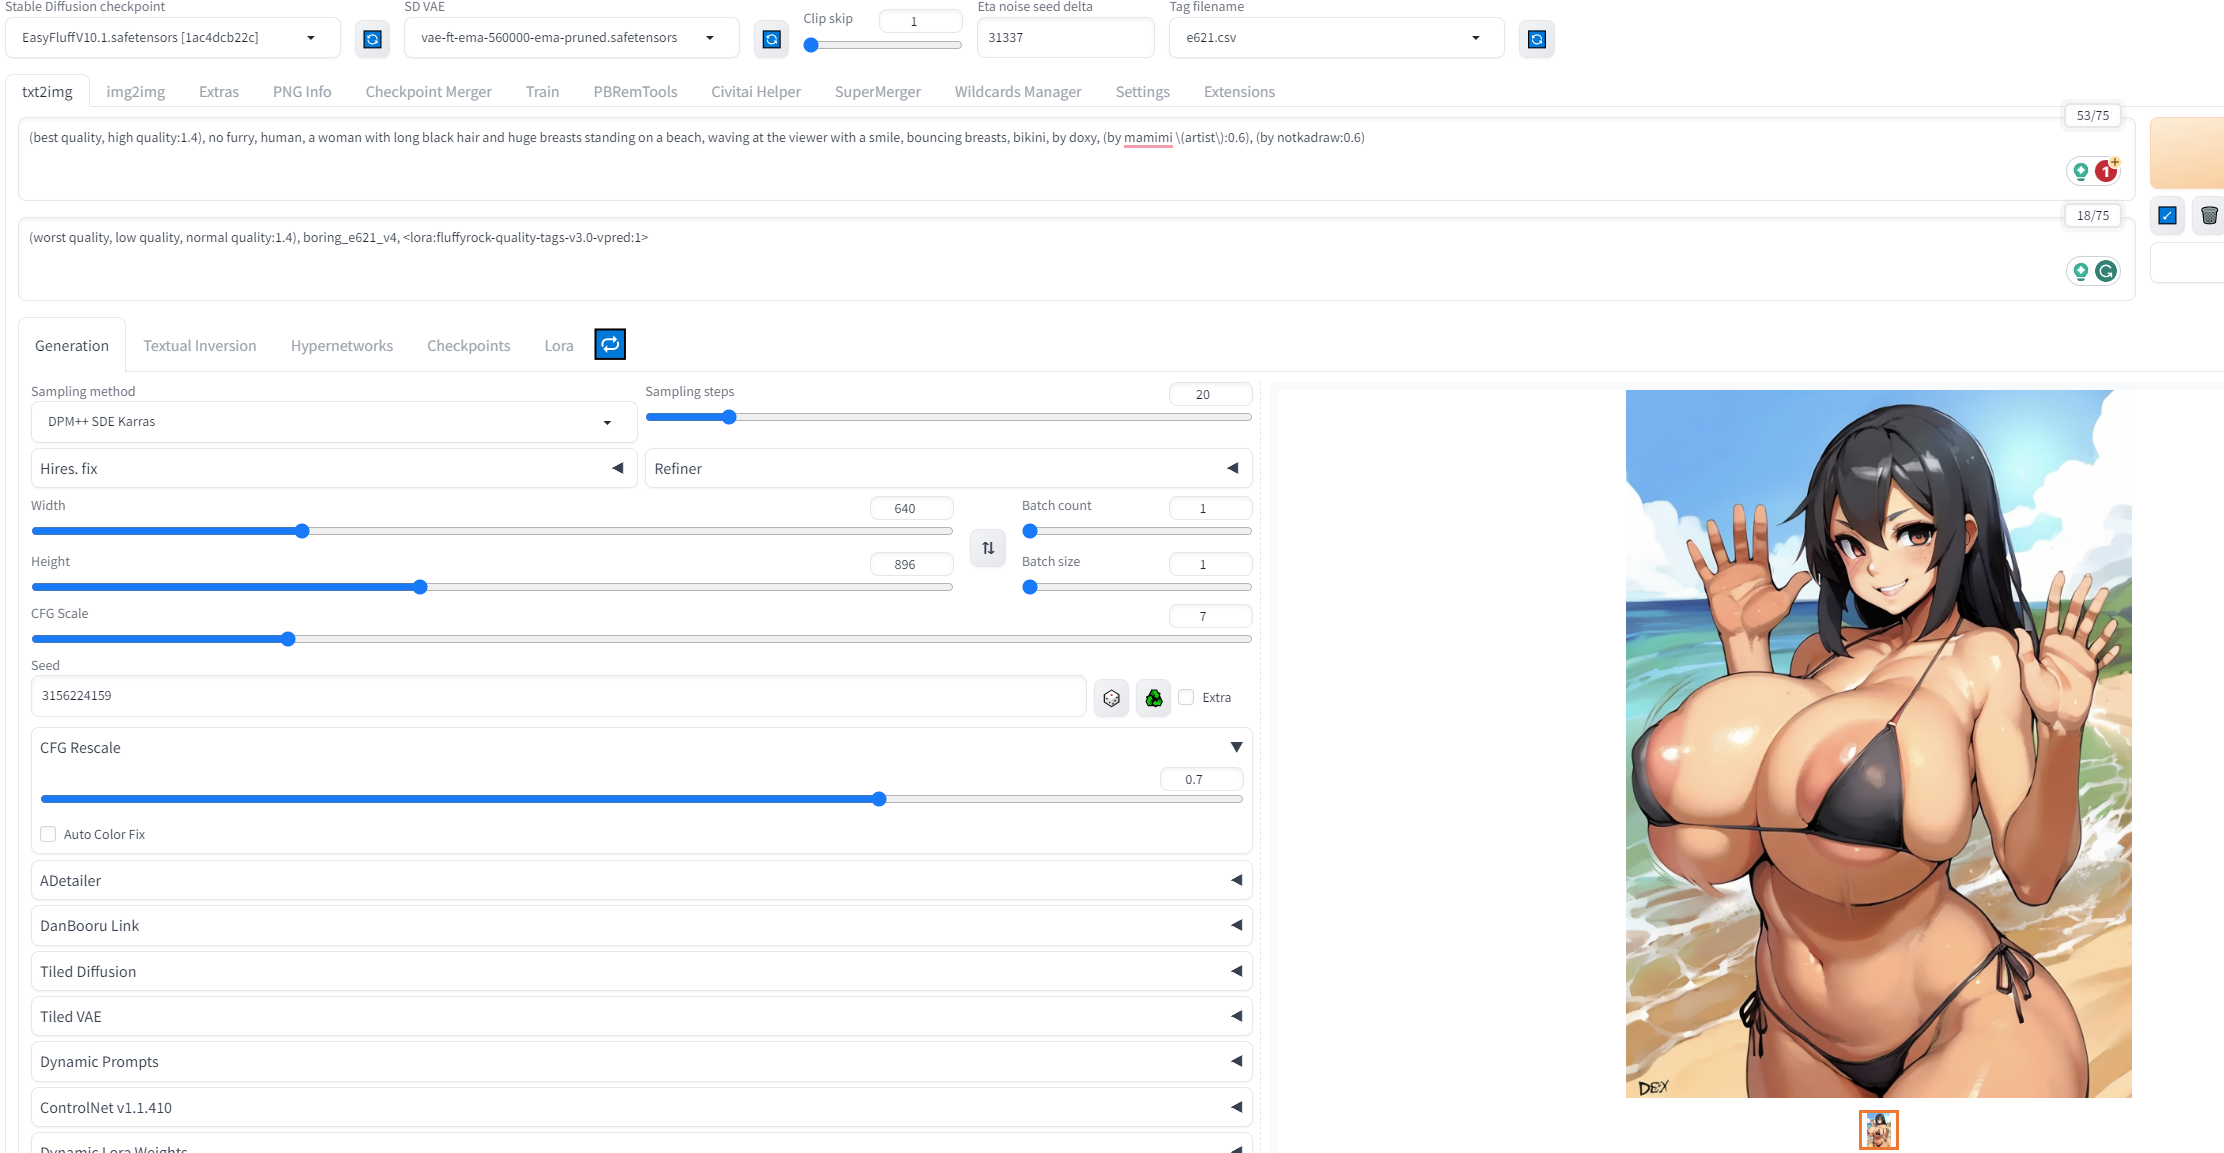The width and height of the screenshot is (2224, 1153).
Task: Click the teal lightbulb icon in negative prompt
Action: pos(2081,271)
